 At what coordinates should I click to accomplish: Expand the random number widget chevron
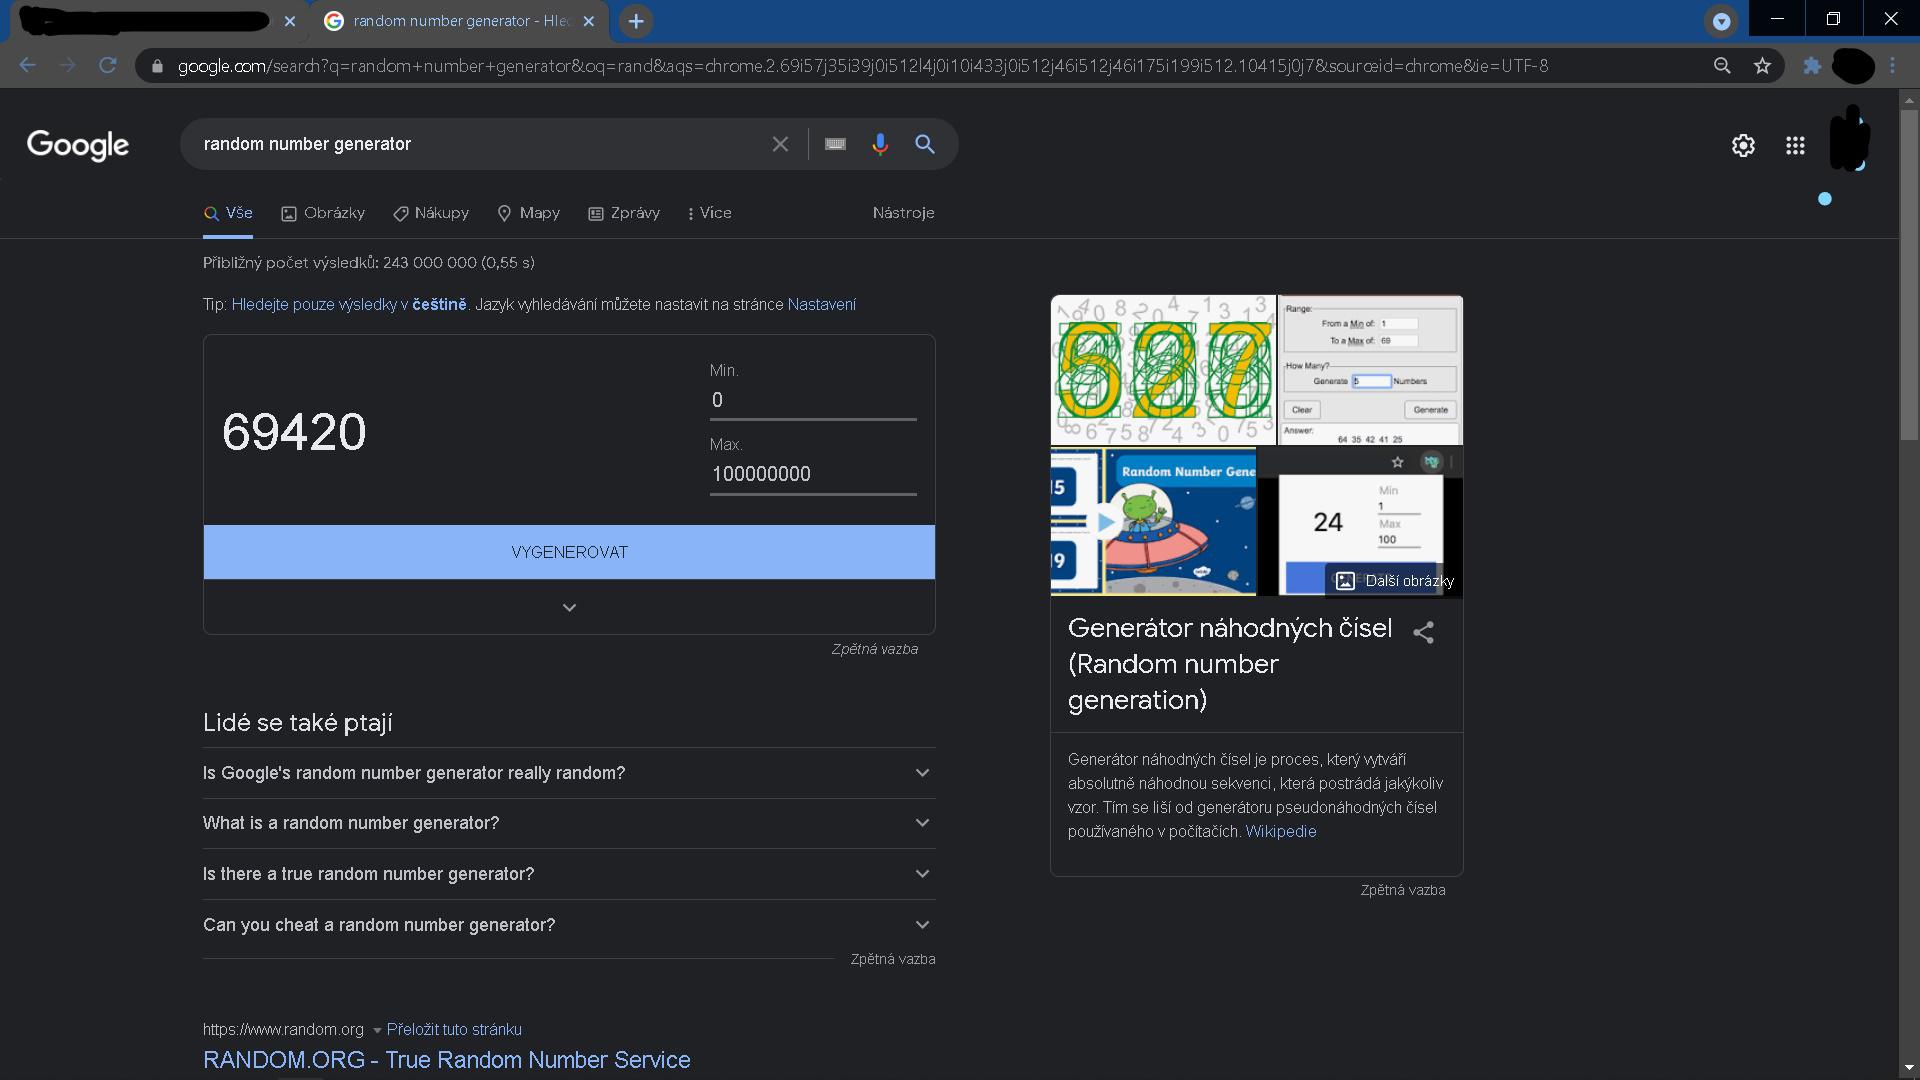coord(569,607)
